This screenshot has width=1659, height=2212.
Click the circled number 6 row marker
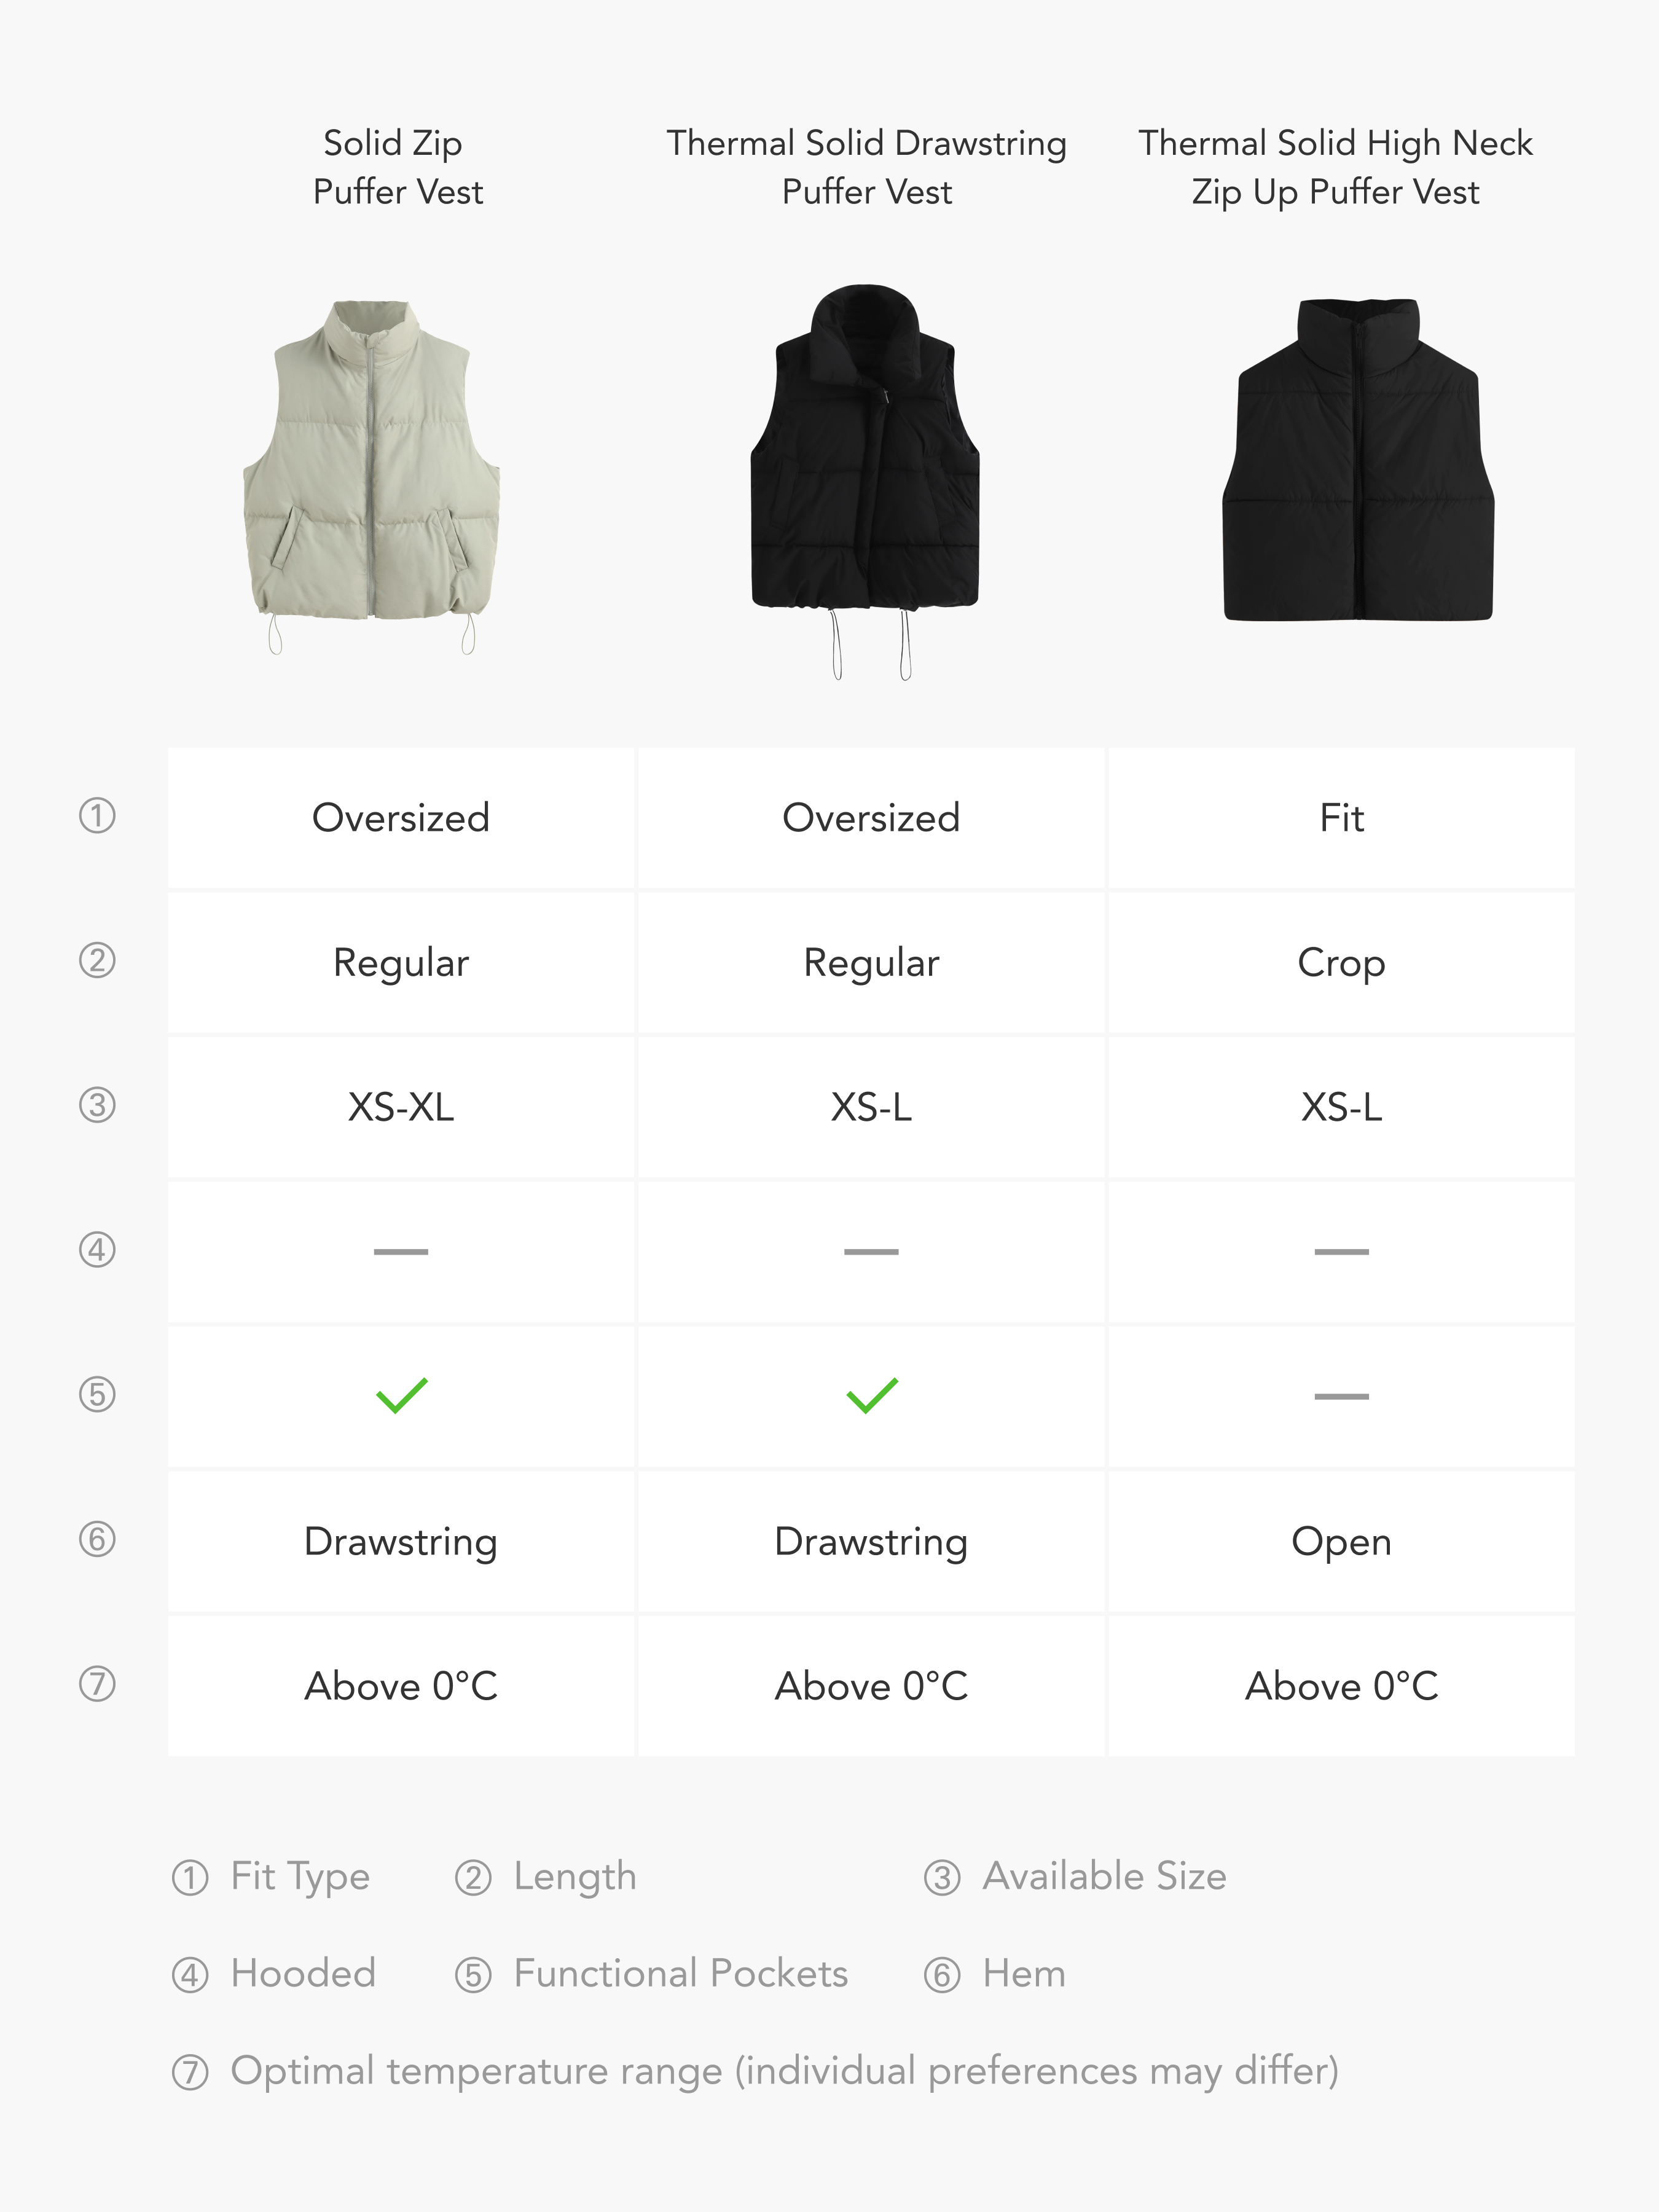tap(97, 1539)
